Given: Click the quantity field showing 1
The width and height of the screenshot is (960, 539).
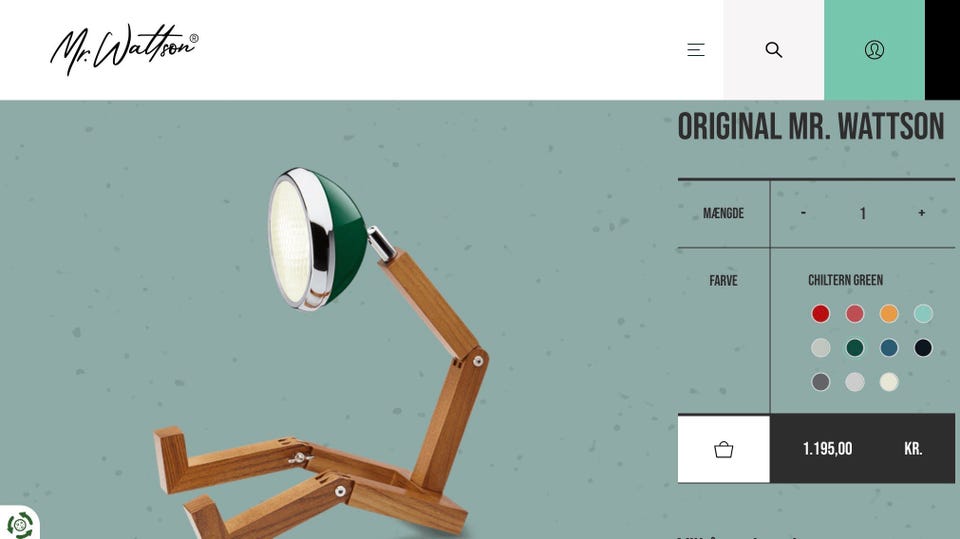Looking at the screenshot, I should 863,213.
